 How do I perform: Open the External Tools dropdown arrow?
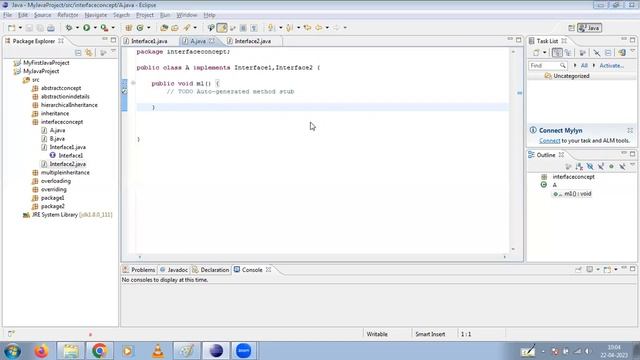(x=113, y=28)
